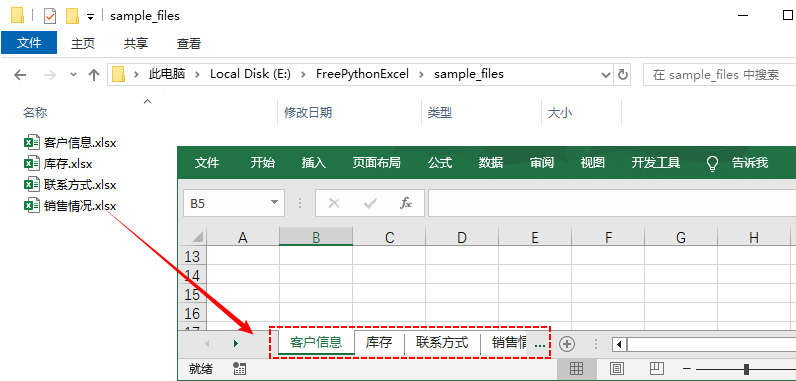
Task: Add a new sheet with plus button
Action: coord(567,344)
